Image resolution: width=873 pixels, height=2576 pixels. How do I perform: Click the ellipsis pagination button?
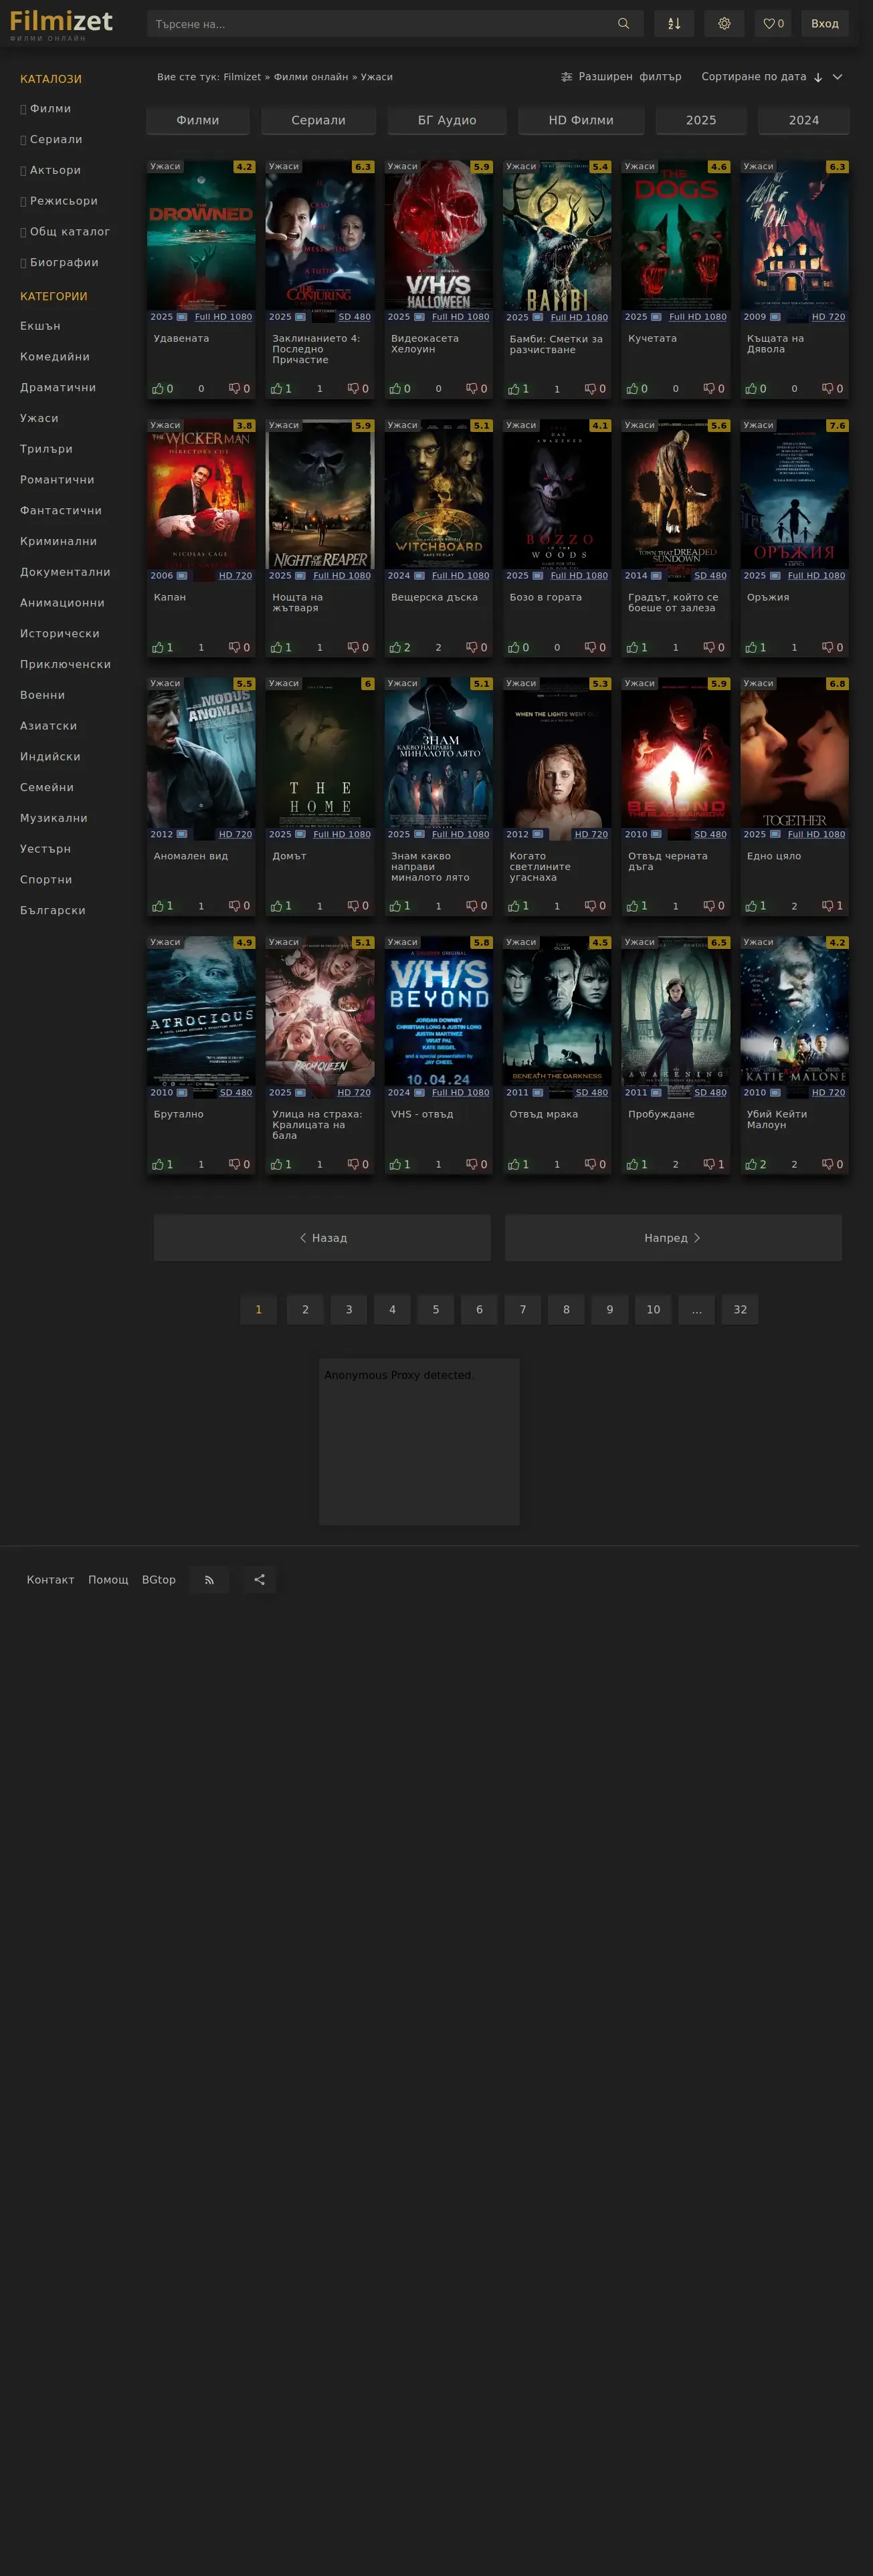point(696,1310)
